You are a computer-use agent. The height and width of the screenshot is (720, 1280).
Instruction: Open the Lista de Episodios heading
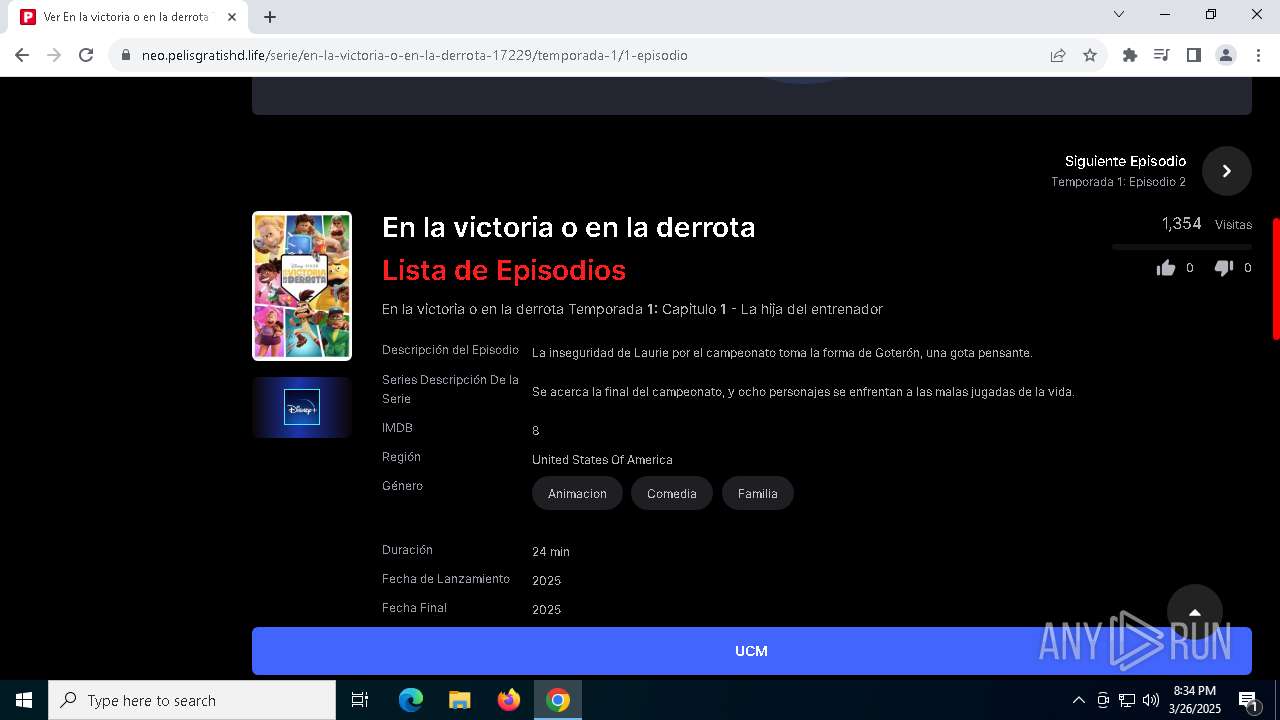click(x=504, y=270)
